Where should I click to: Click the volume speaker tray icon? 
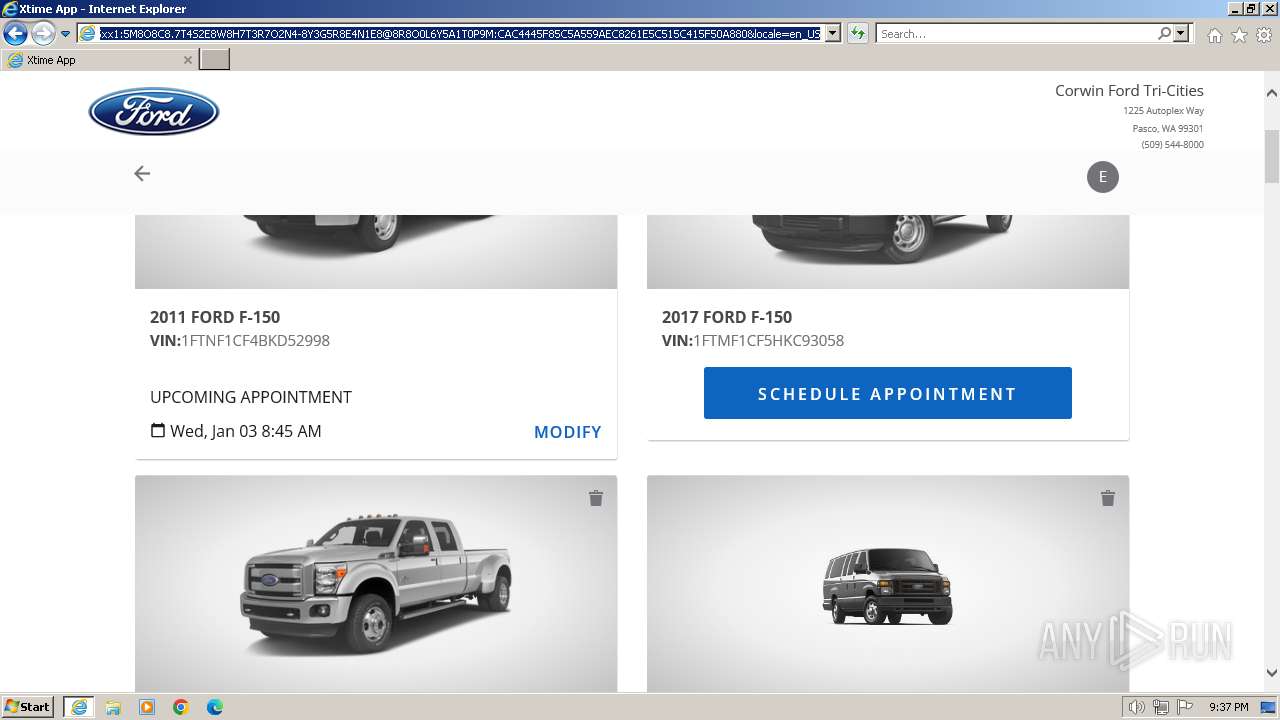coord(1137,707)
